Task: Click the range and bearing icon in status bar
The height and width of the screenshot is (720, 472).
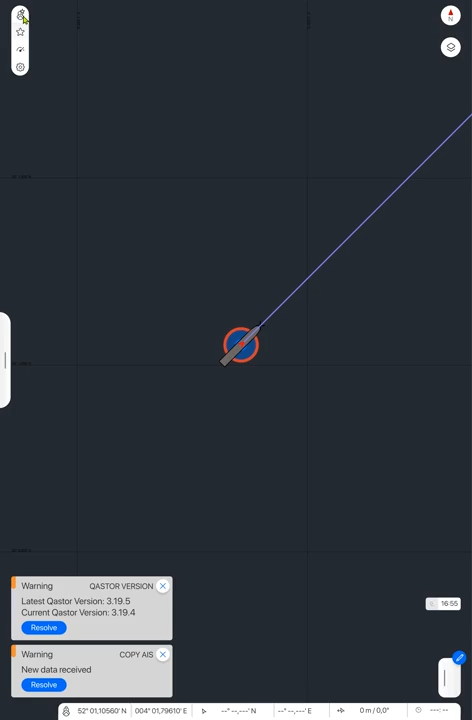Action: pos(341,710)
